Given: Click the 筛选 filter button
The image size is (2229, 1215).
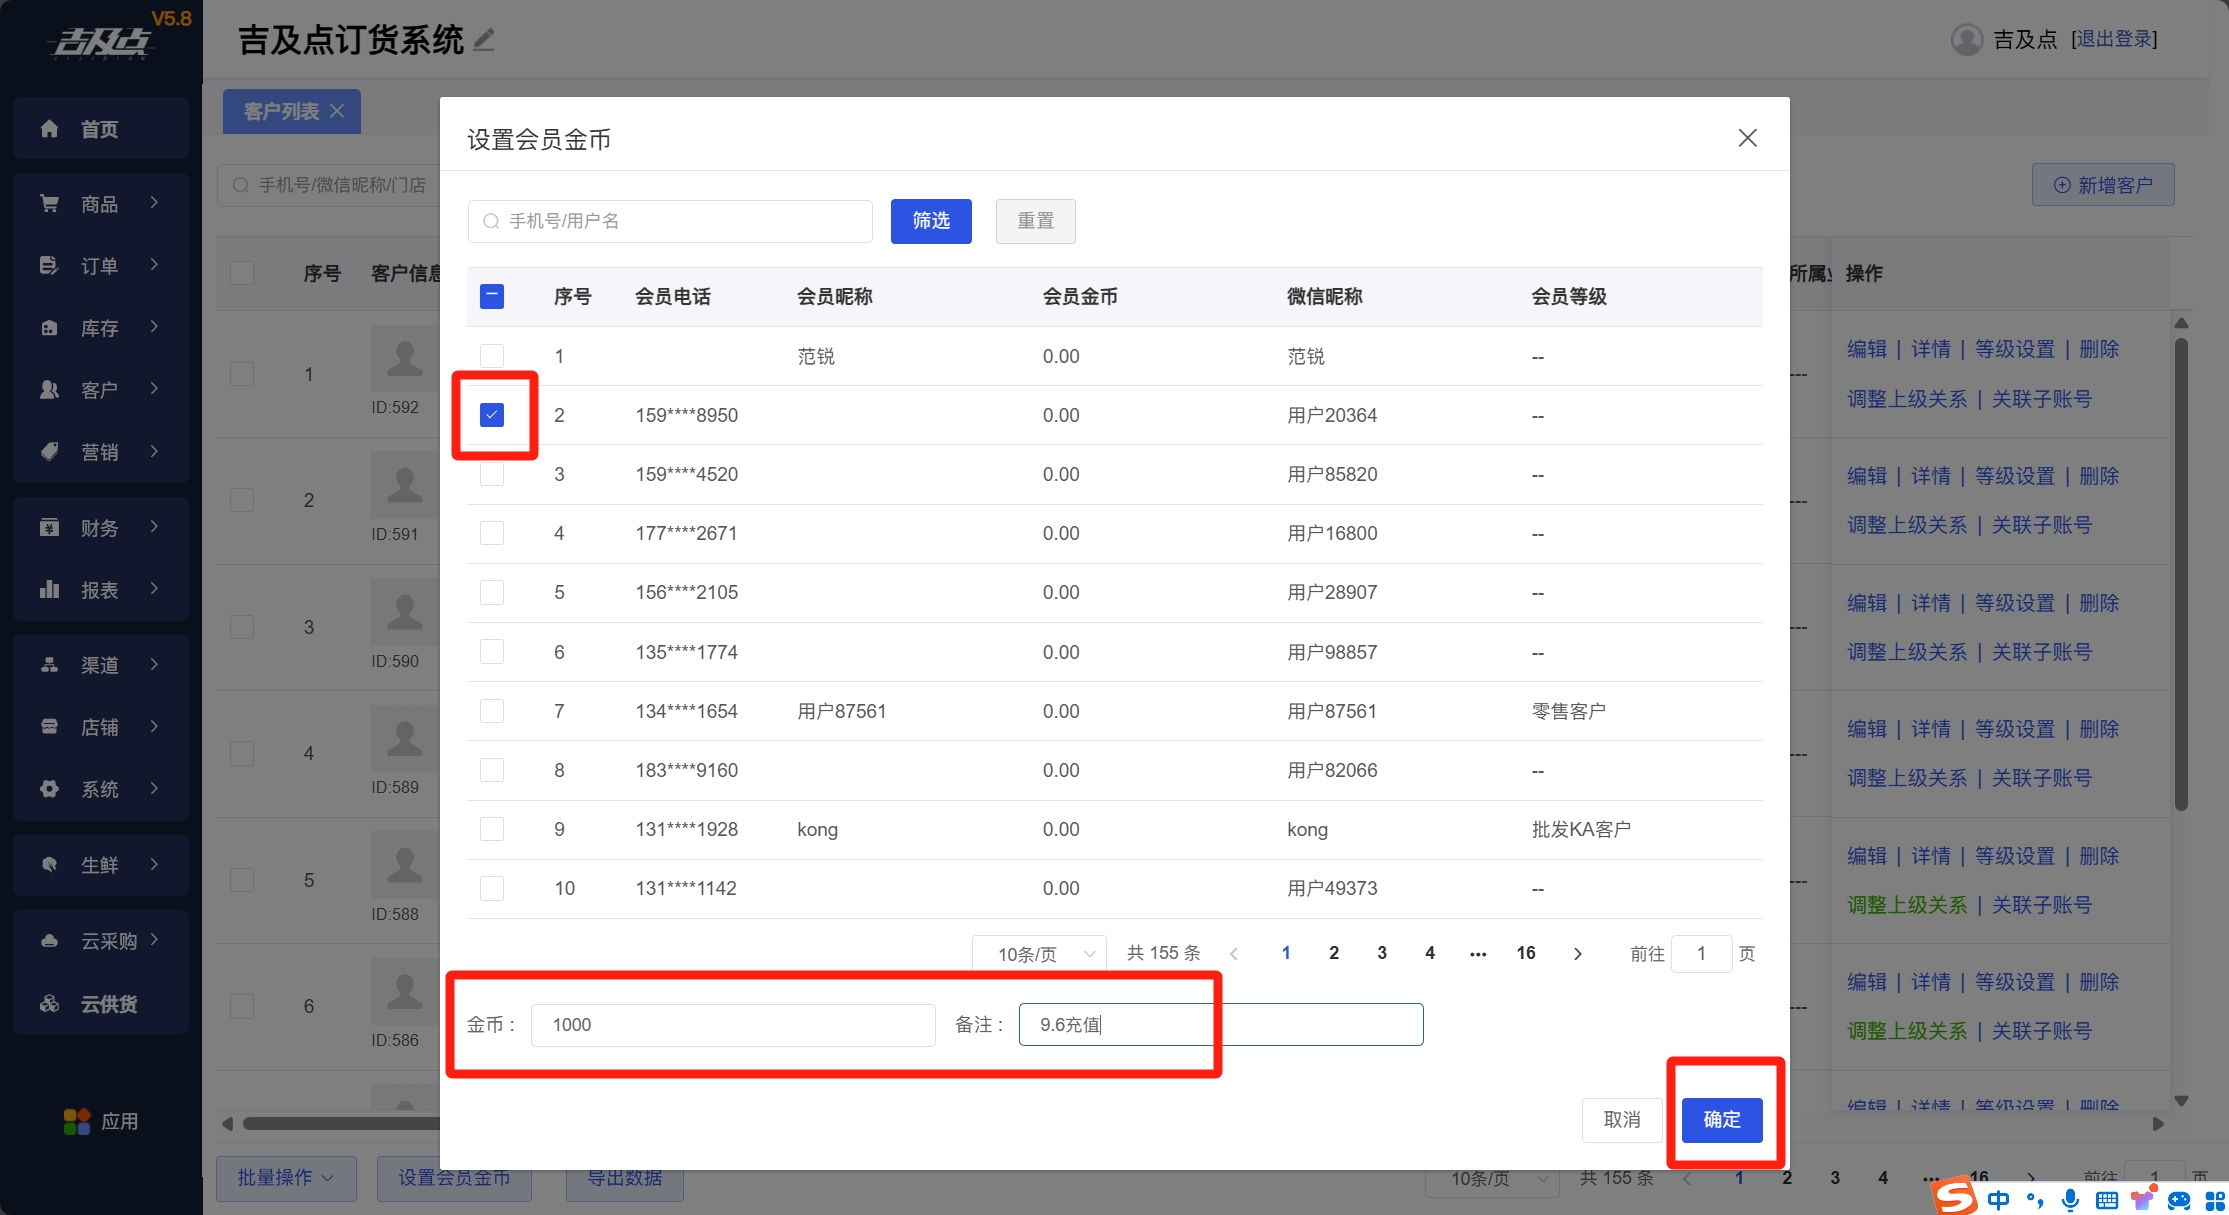Looking at the screenshot, I should [930, 221].
